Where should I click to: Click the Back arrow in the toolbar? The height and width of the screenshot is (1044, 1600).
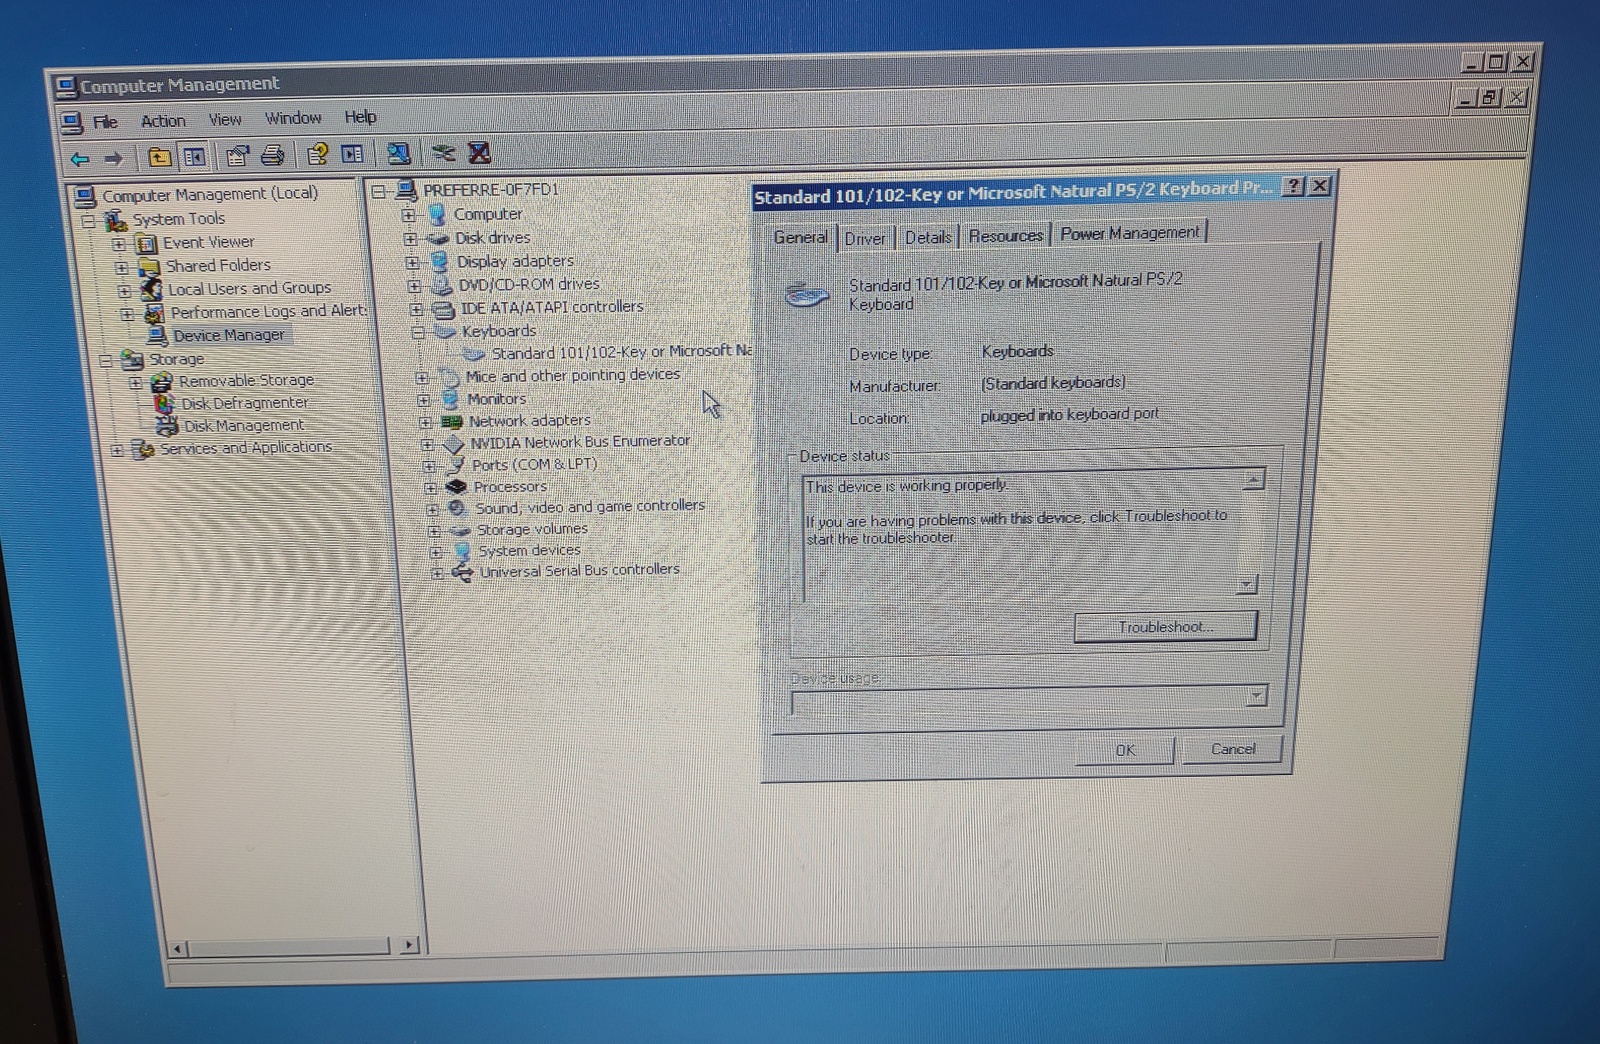pyautogui.click(x=80, y=158)
